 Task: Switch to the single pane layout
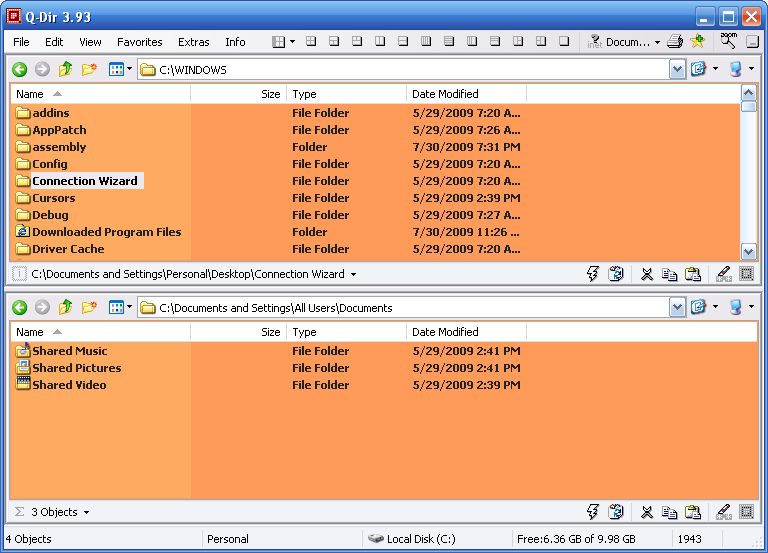point(564,42)
